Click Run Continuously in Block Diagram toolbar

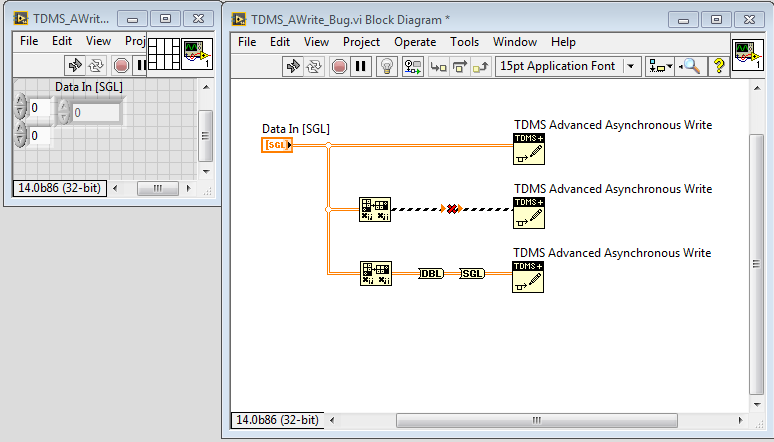(x=314, y=66)
